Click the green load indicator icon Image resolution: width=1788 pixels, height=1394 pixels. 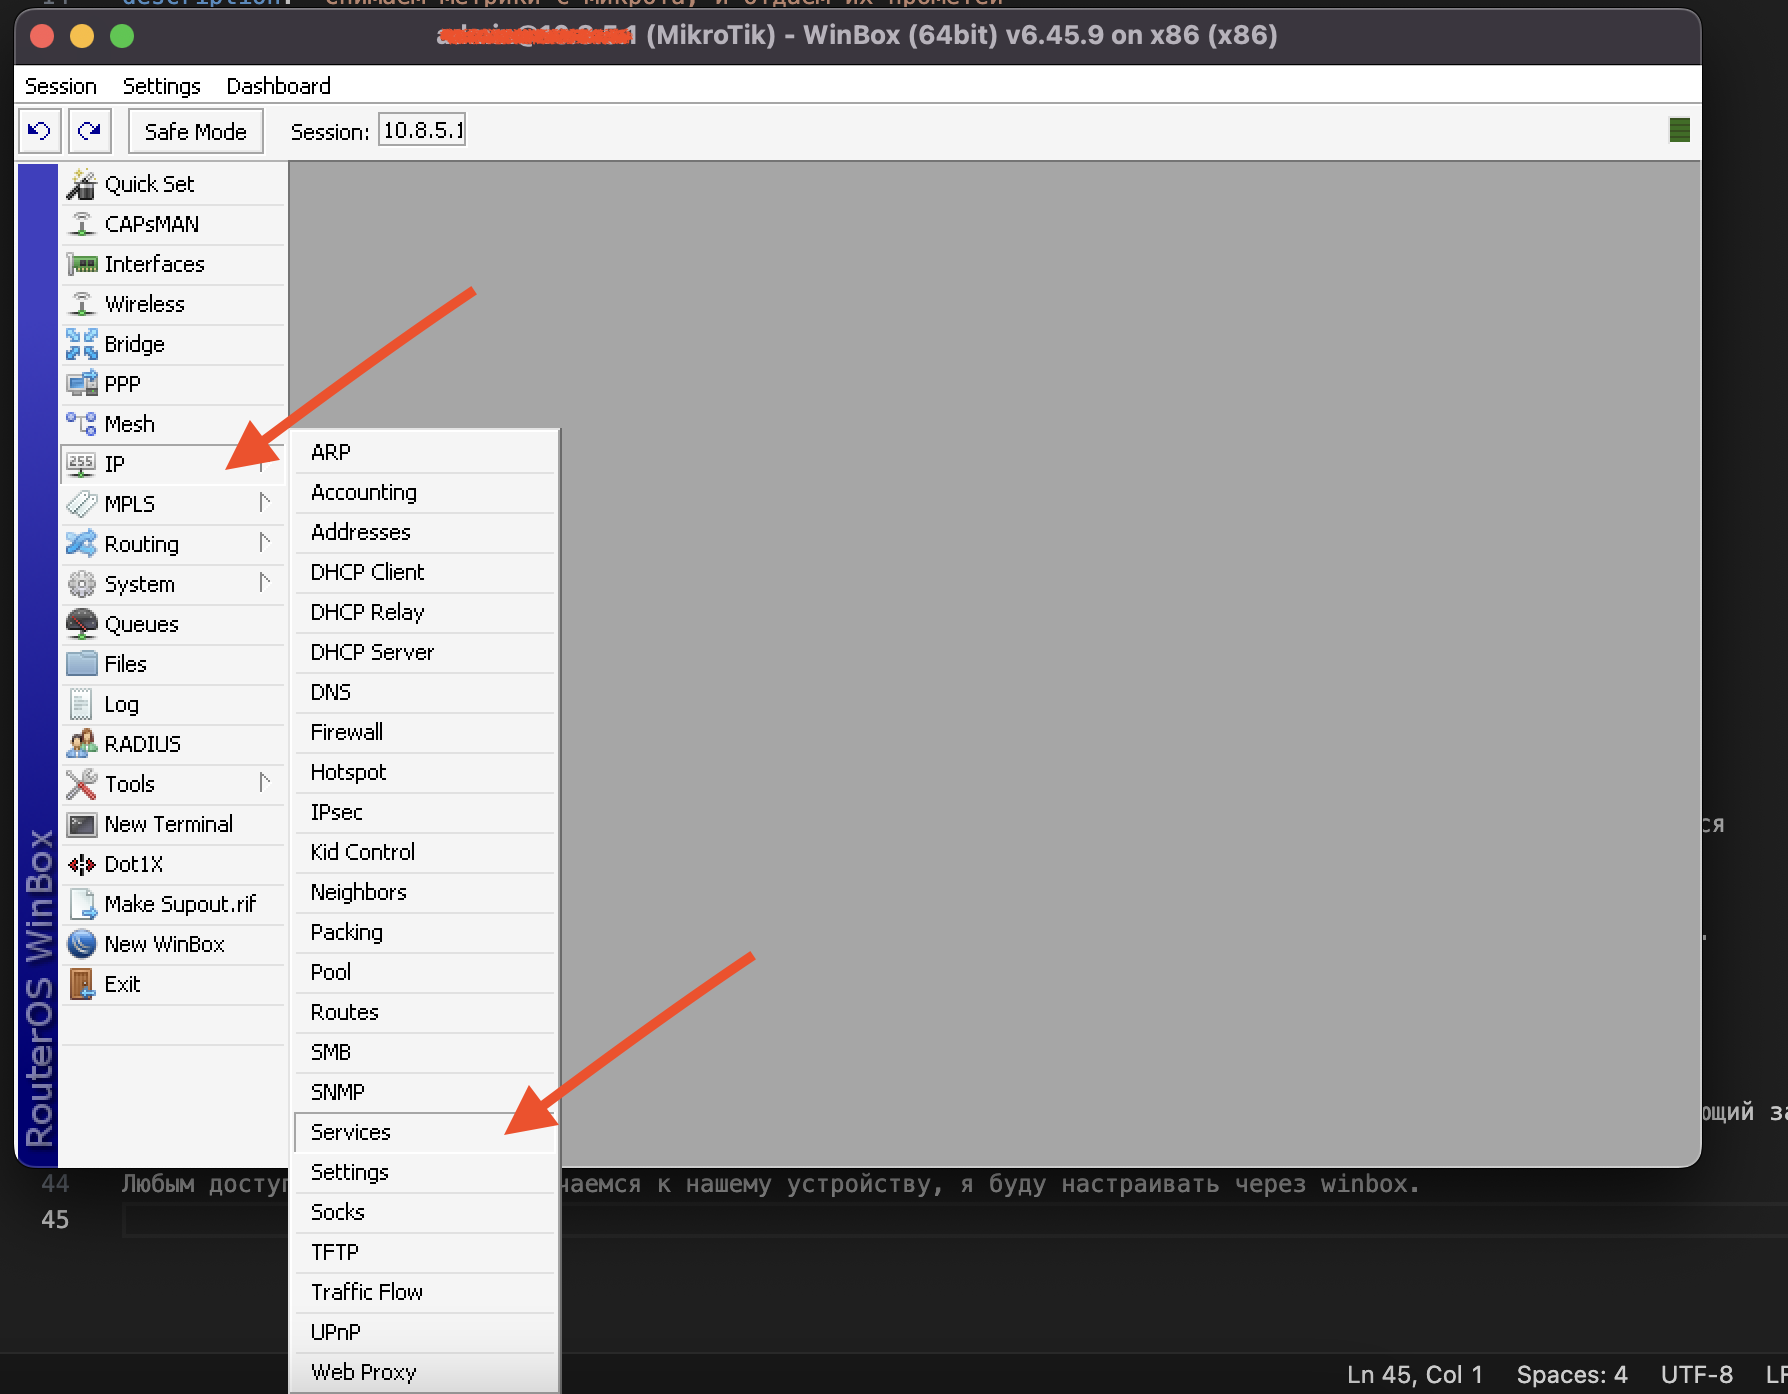1680,130
